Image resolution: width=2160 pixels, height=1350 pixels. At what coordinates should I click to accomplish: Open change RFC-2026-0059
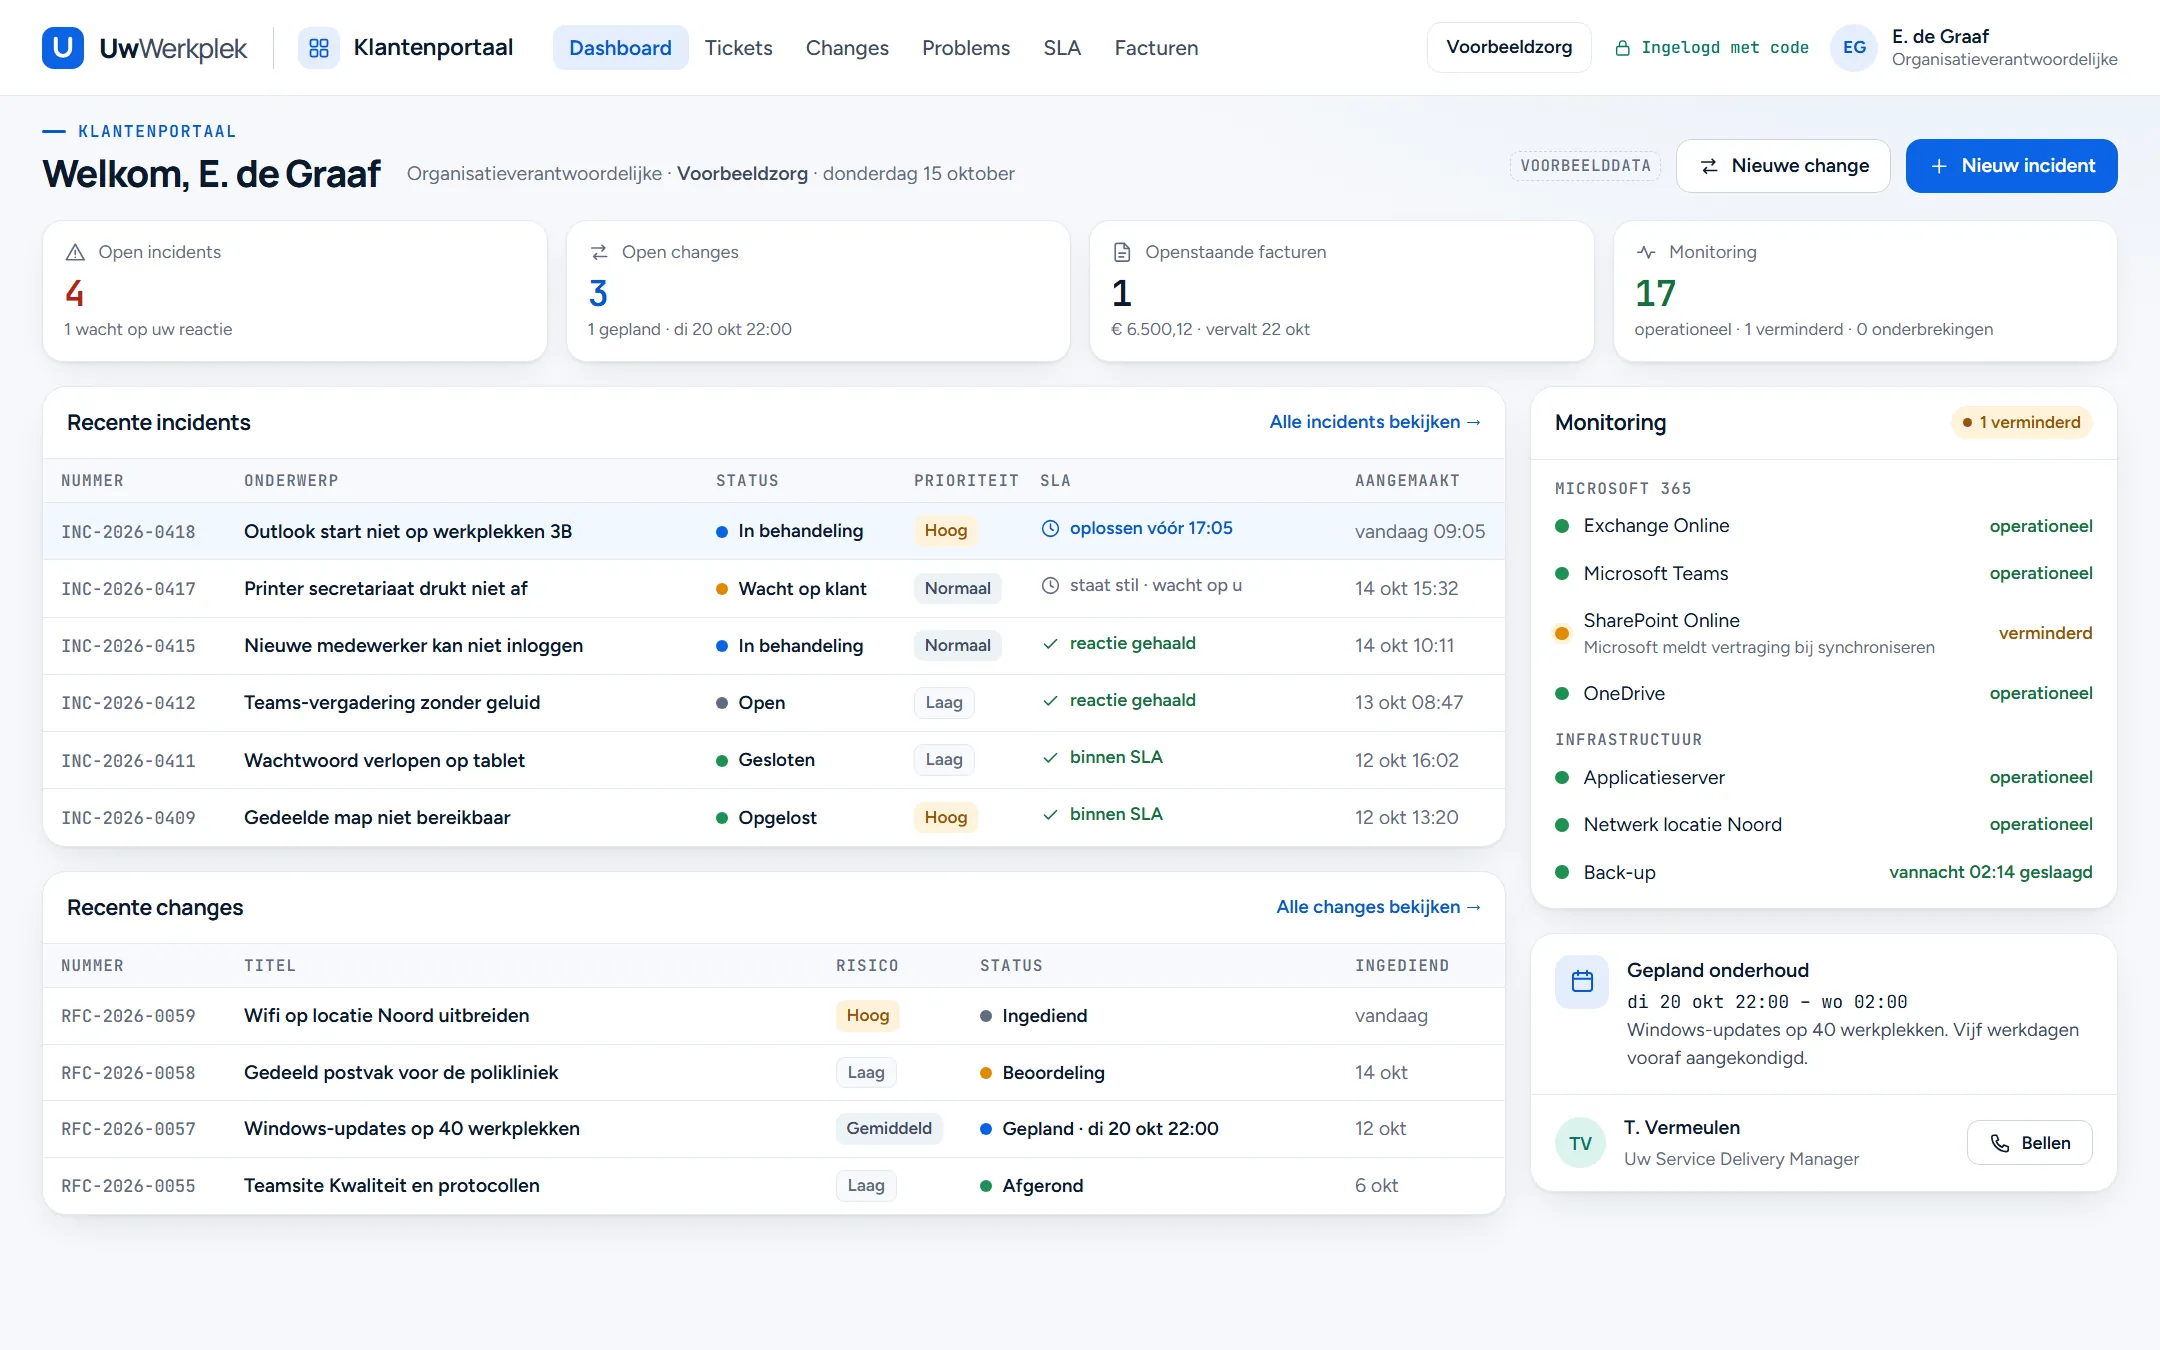[773, 1016]
